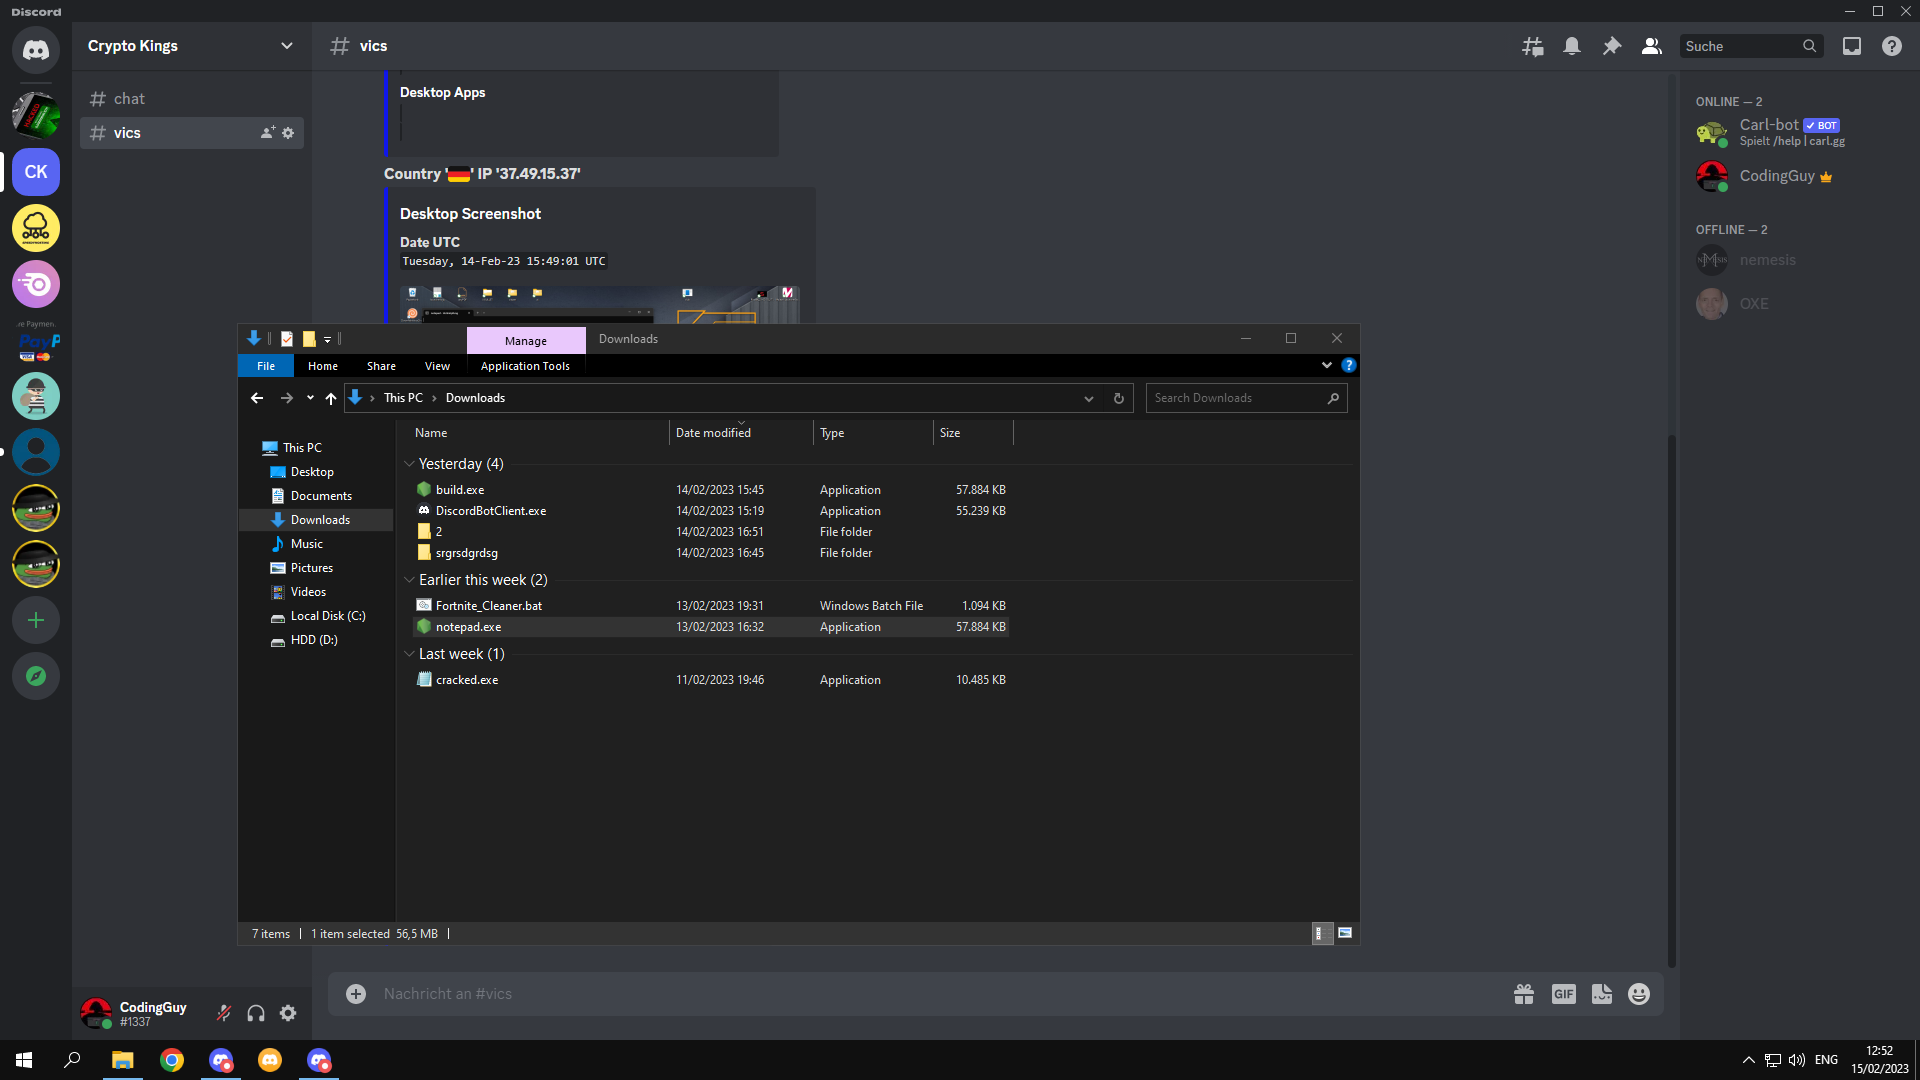
Task: Open the View ribbon tab
Action: 437,366
